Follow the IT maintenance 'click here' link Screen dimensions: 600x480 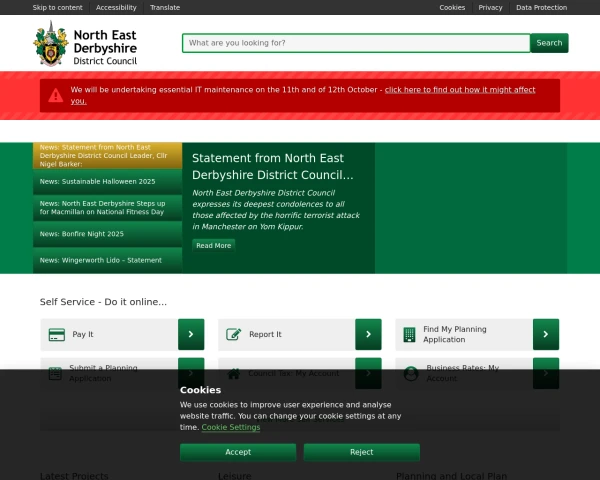[460, 90]
